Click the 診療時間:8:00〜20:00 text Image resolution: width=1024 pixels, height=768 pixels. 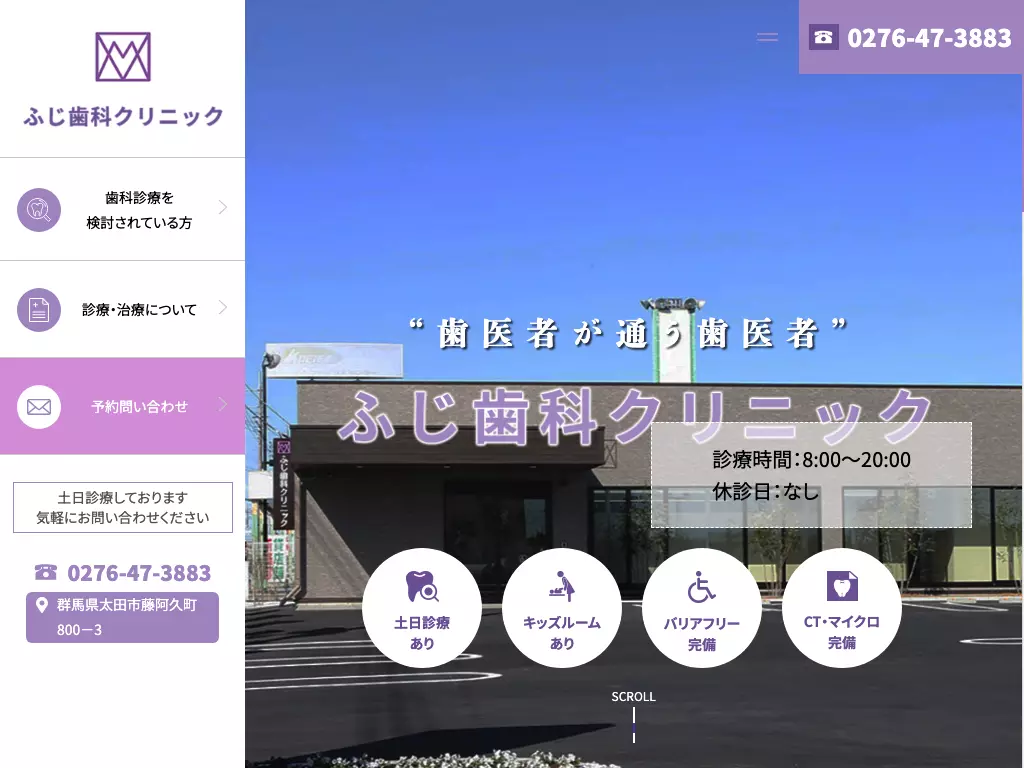pyautogui.click(x=811, y=460)
